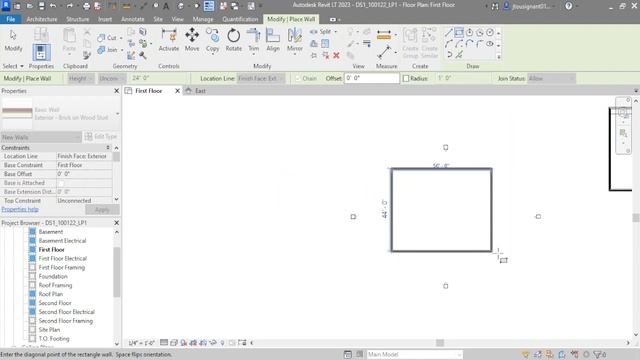Open the Unconnected top constraint dropdown in options bar

pyautogui.click(x=111, y=78)
